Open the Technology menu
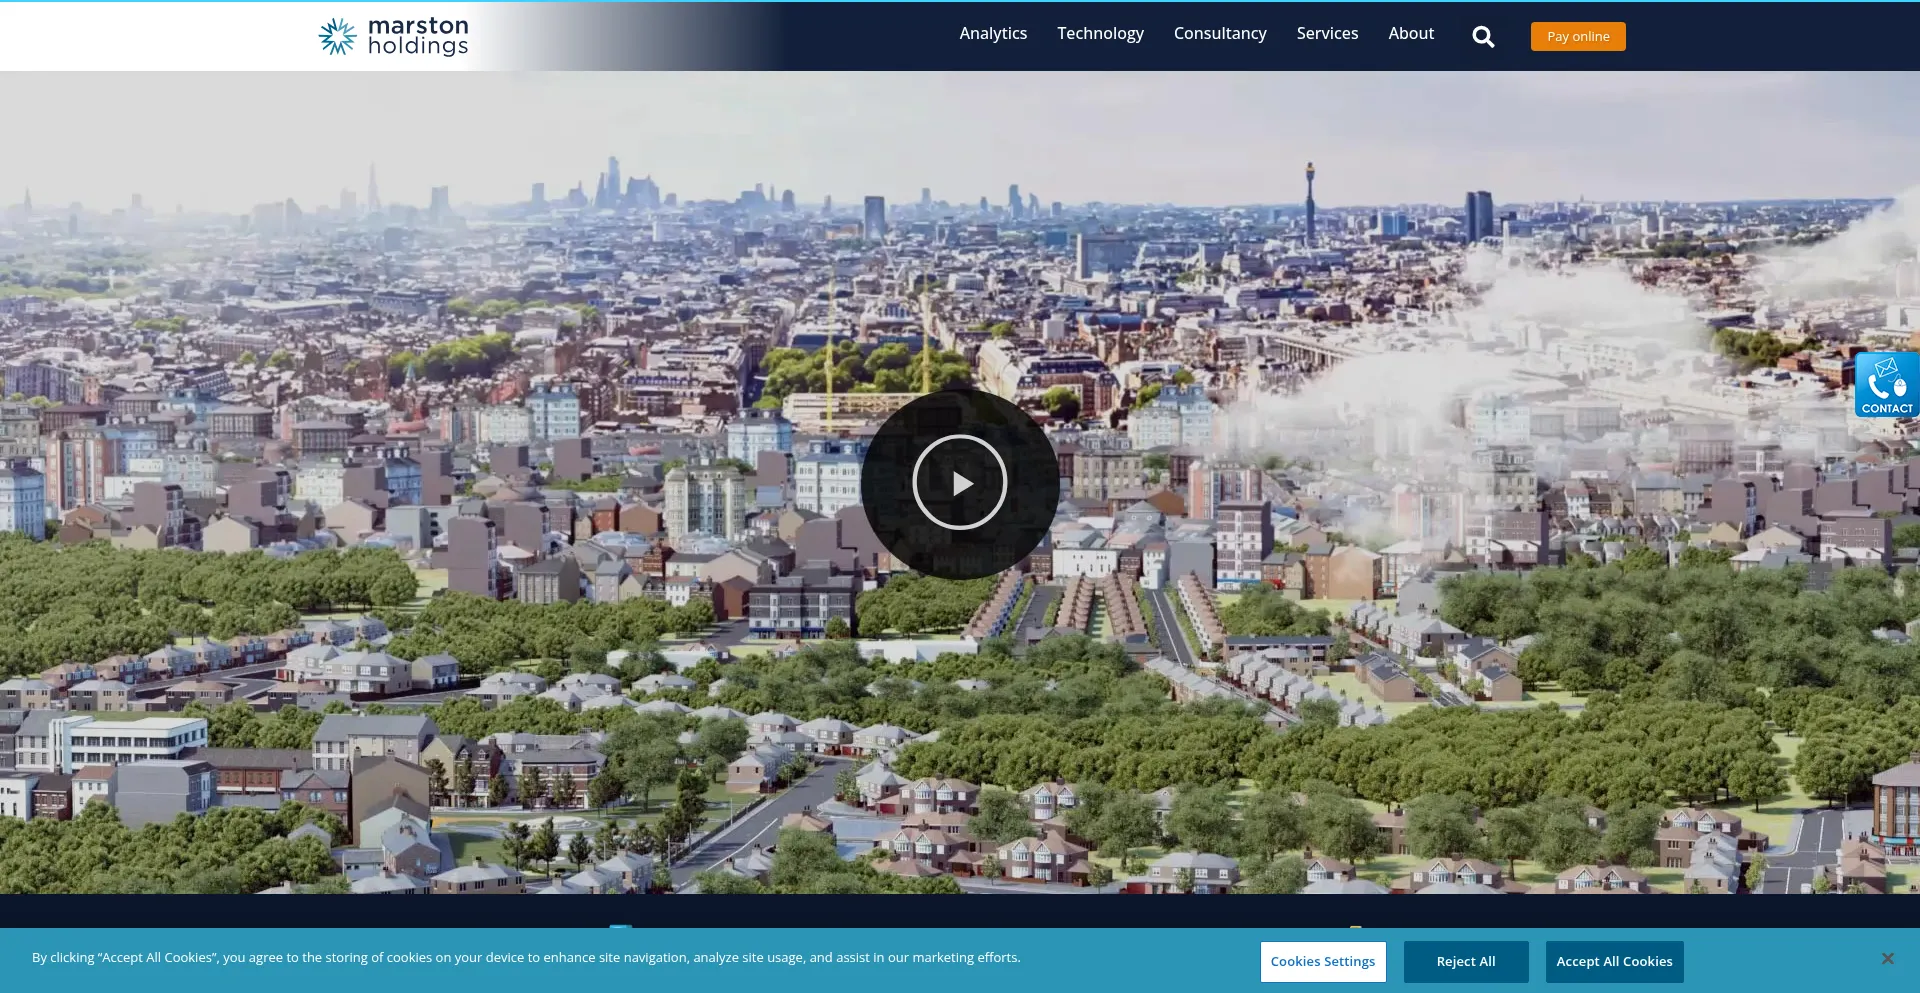Image resolution: width=1920 pixels, height=993 pixels. tap(1100, 34)
